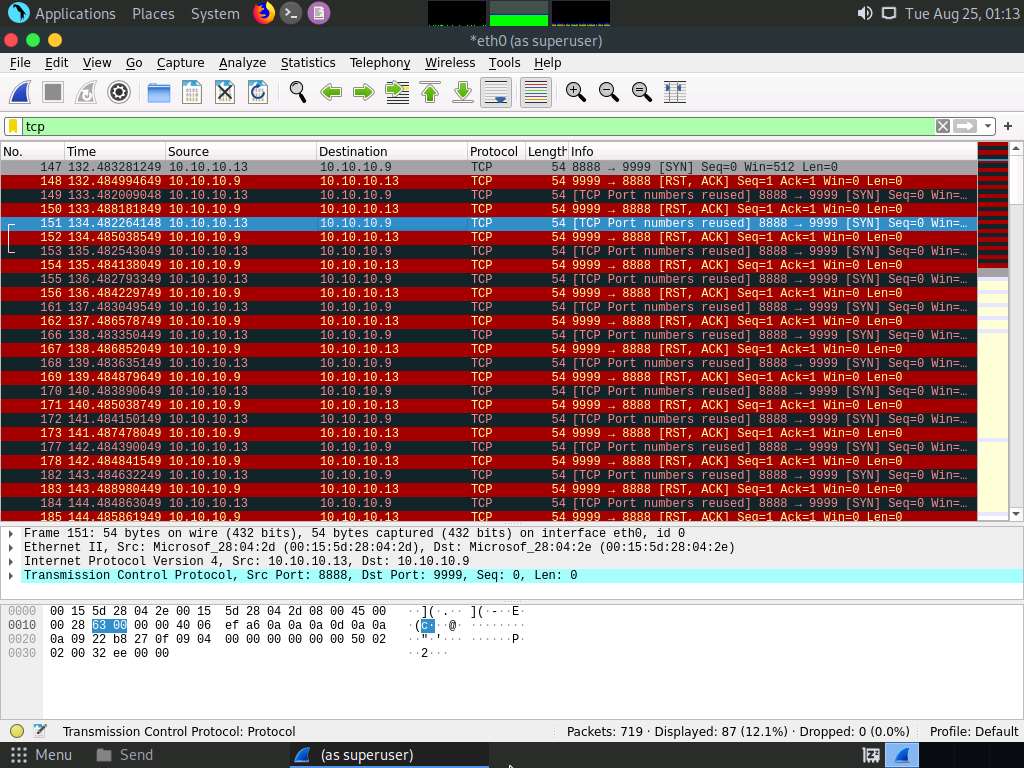
Task: Expand Transmission Control Protocol node
Action: click(x=10, y=575)
